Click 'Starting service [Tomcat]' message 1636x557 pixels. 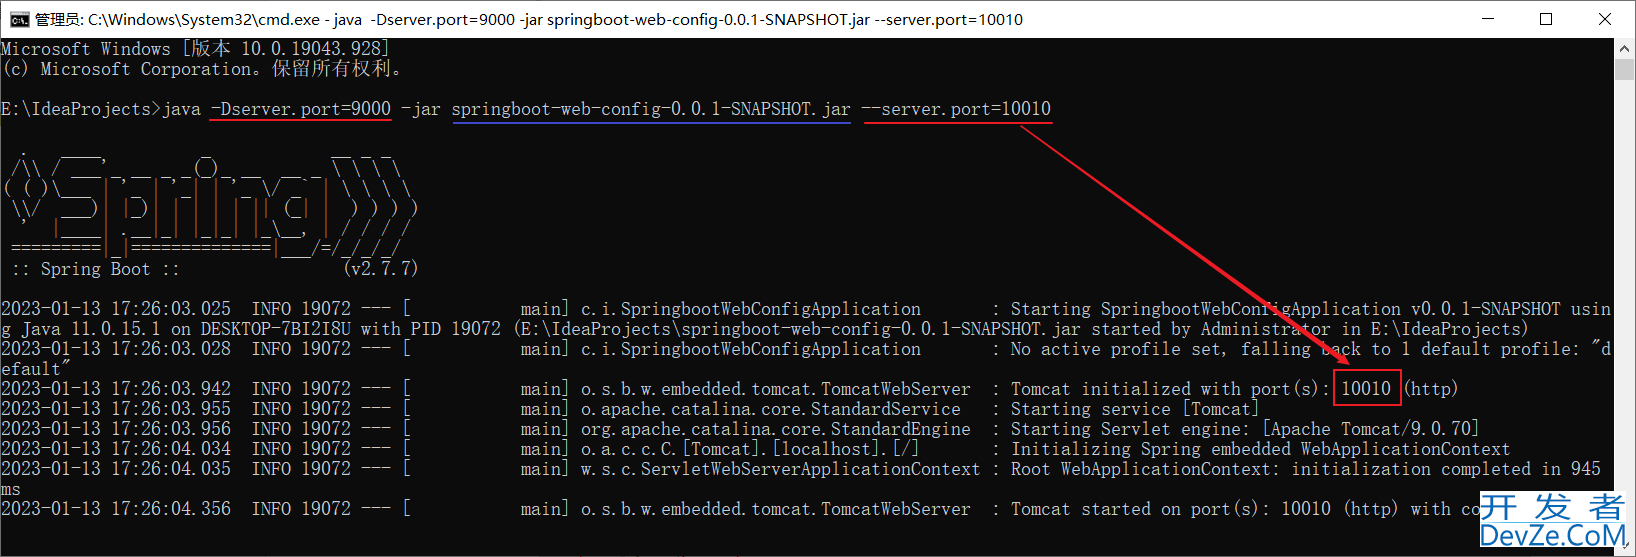(1136, 409)
